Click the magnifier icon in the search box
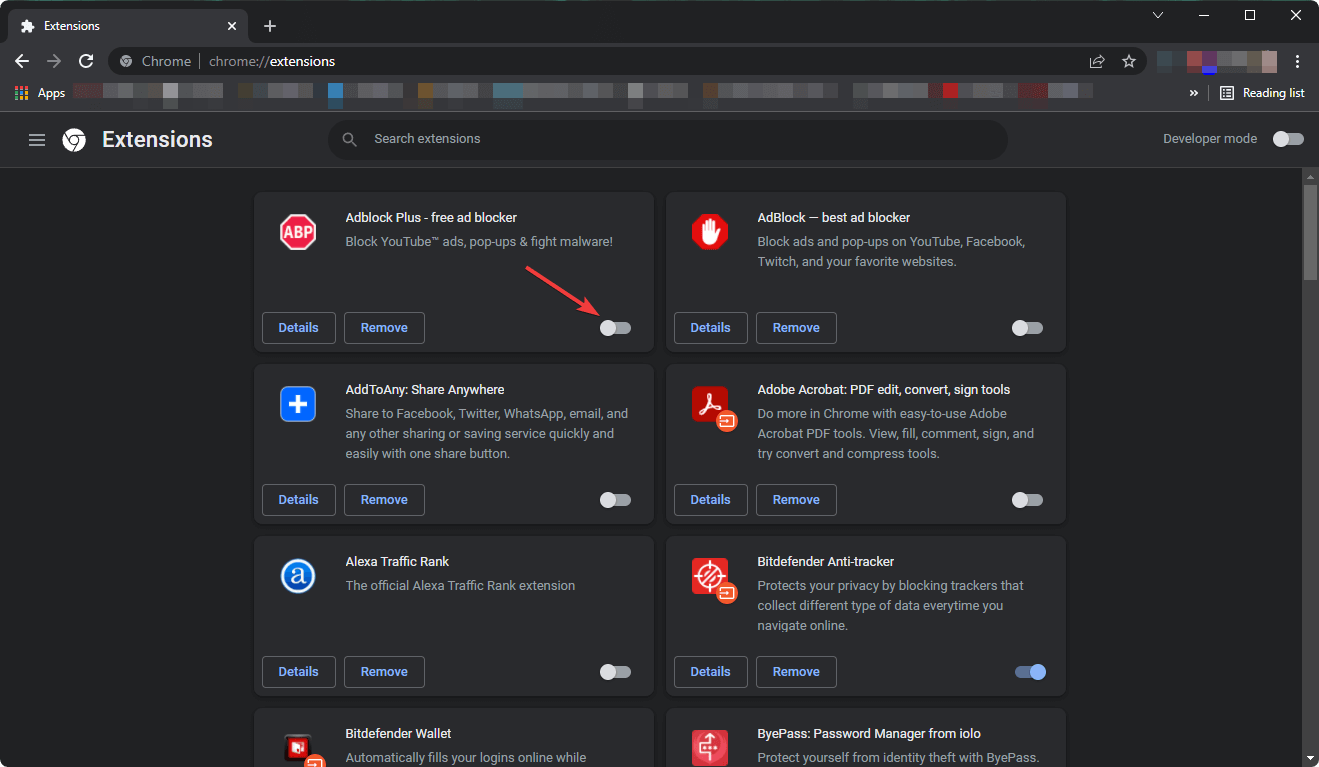This screenshot has width=1319, height=767. click(x=349, y=140)
